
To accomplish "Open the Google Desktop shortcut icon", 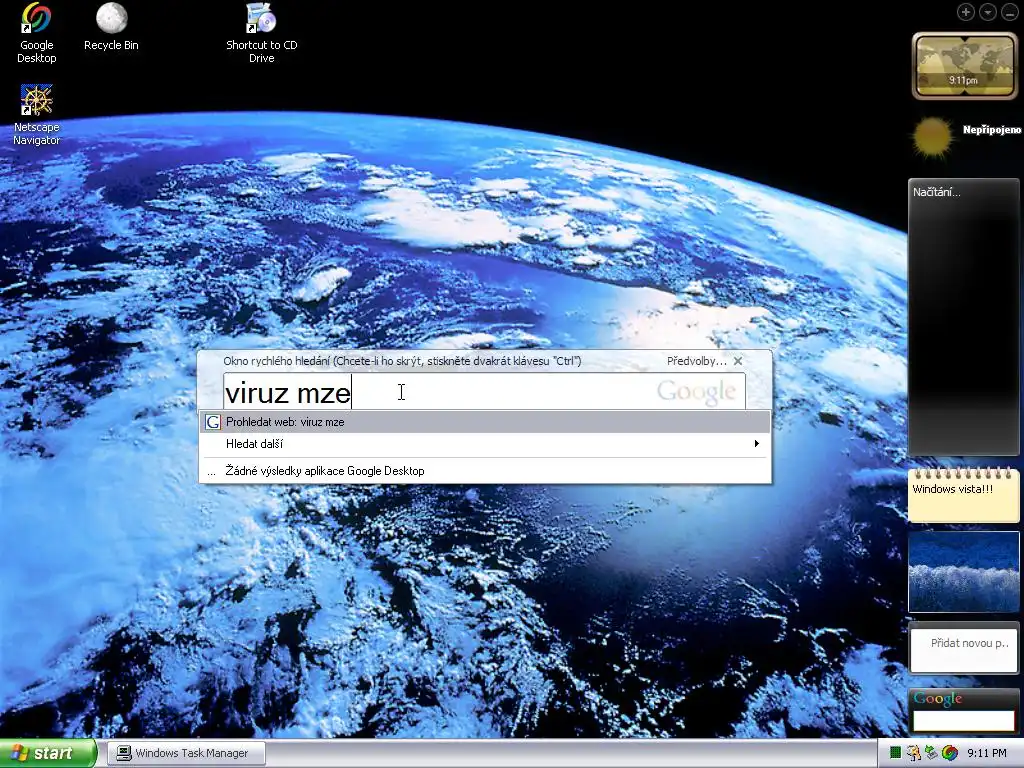I will 37,33.
